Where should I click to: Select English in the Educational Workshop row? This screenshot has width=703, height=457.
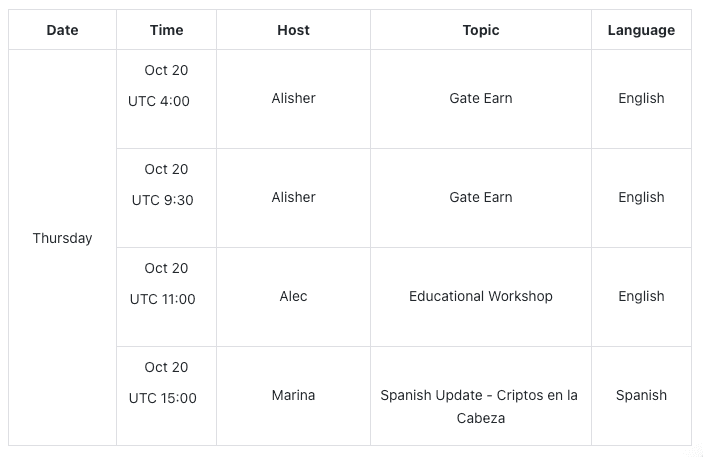[x=641, y=296]
